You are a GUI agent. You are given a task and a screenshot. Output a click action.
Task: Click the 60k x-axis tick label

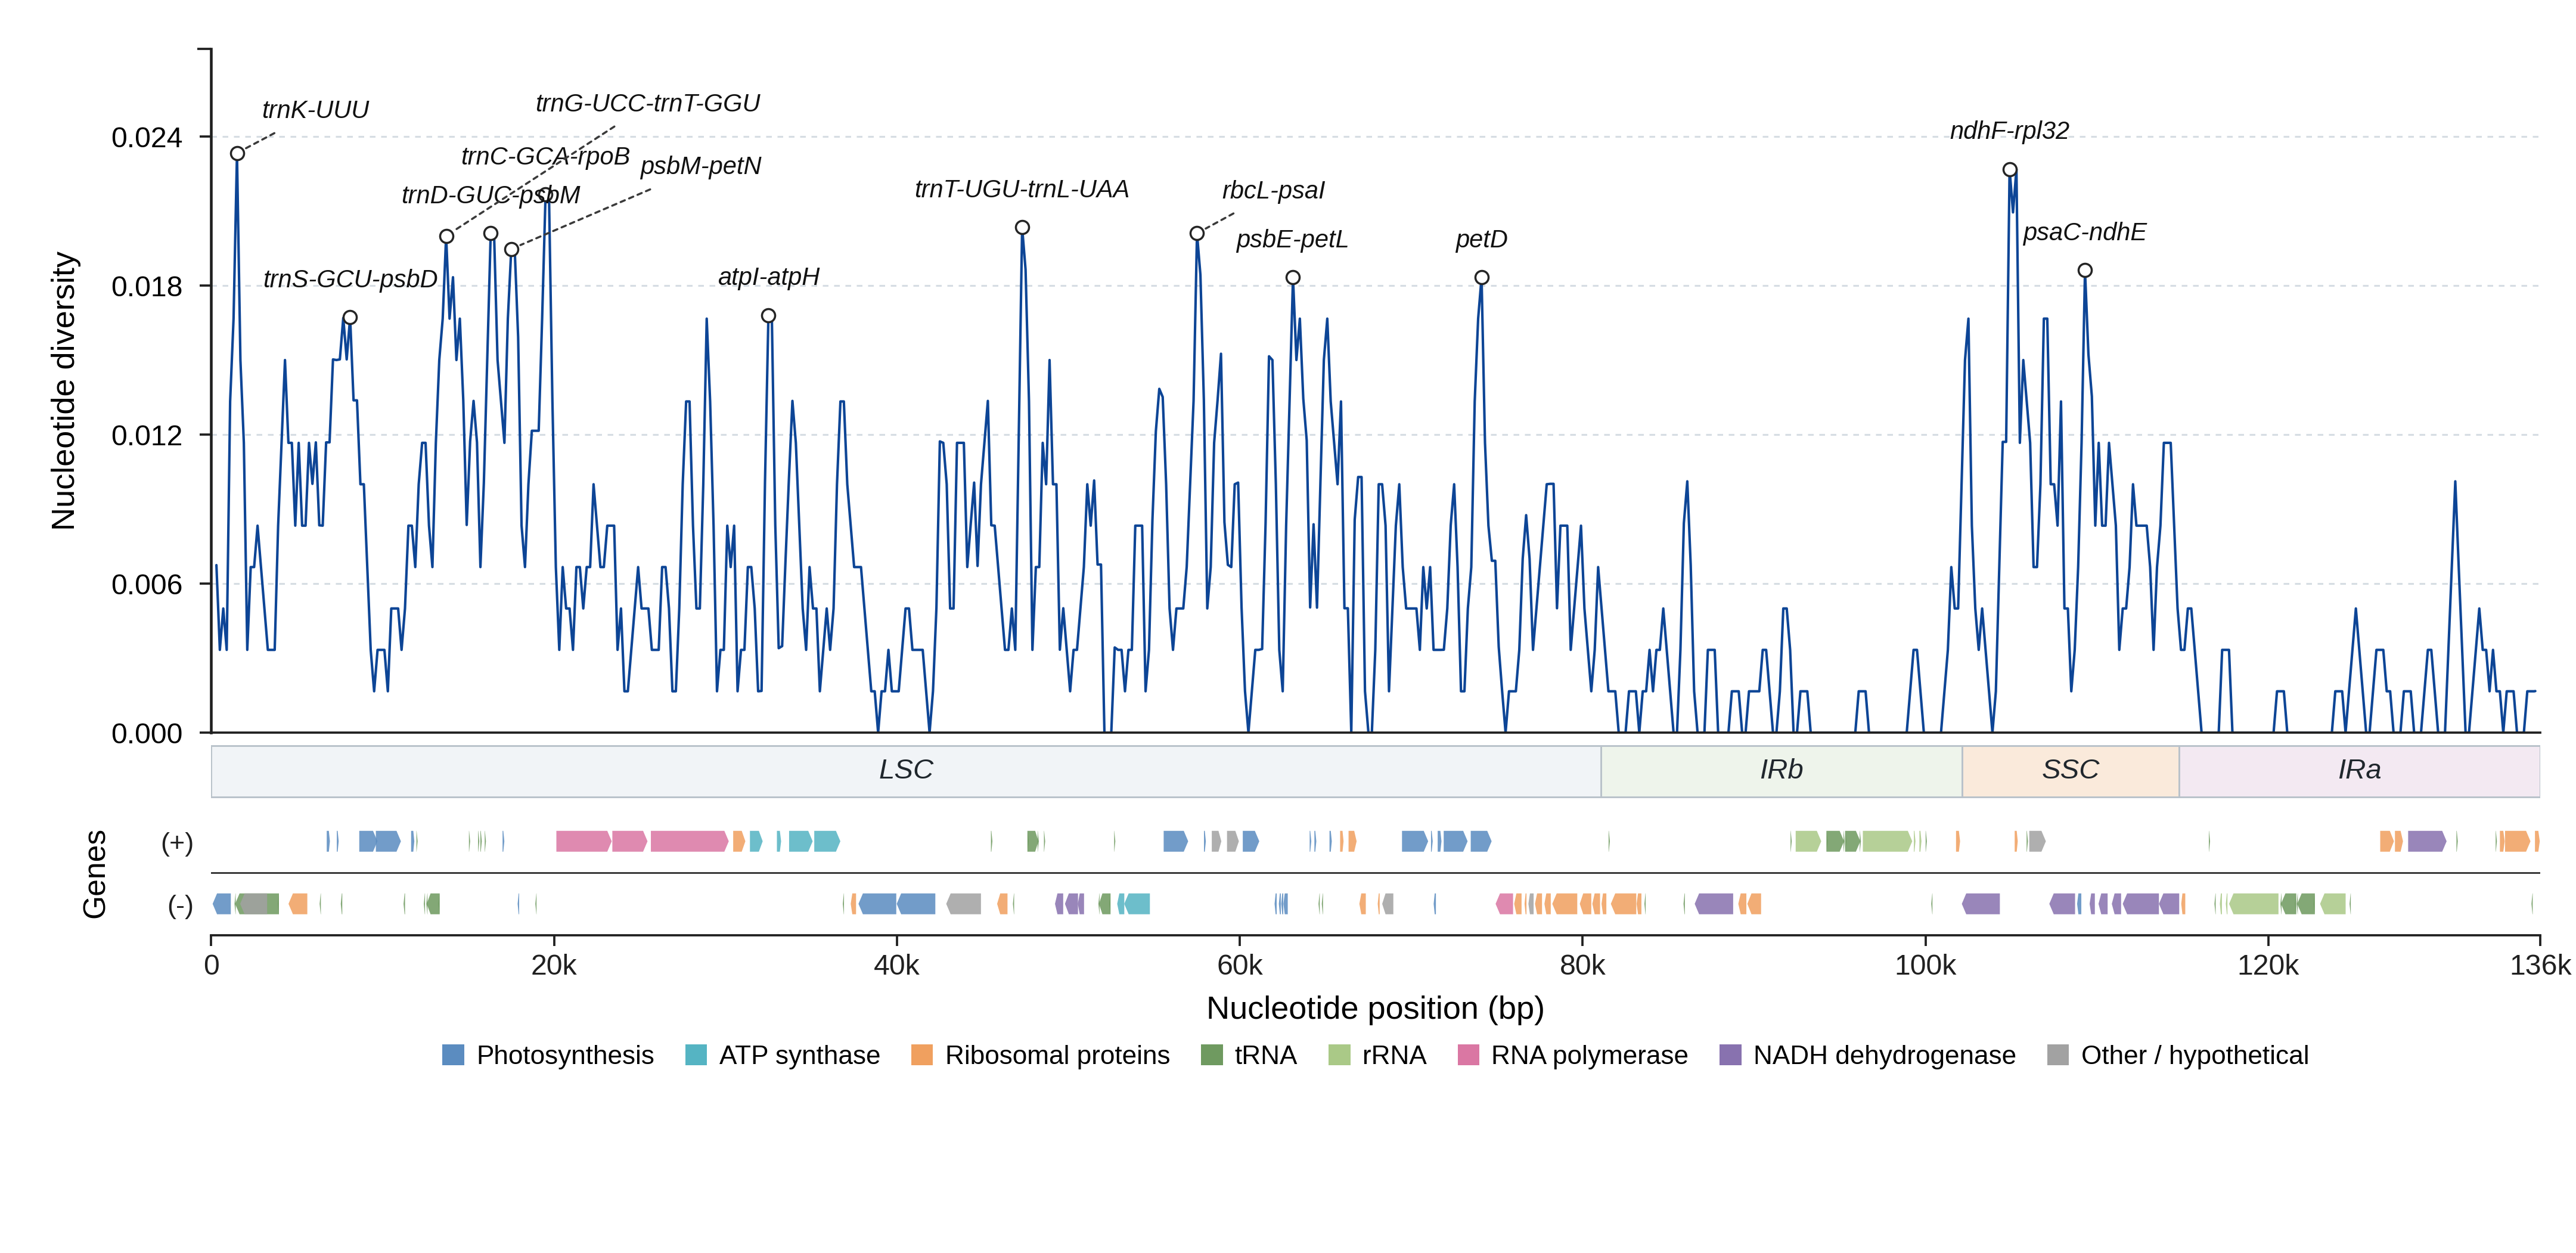1240,966
